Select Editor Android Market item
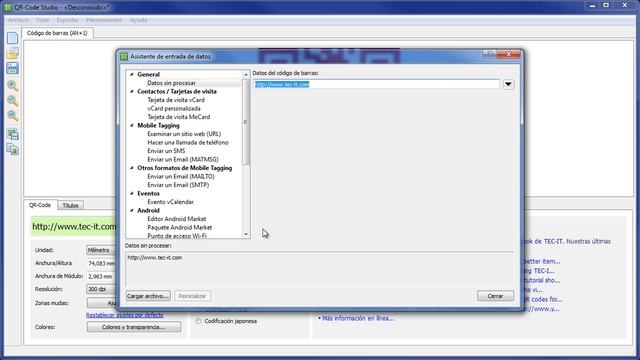This screenshot has width=640, height=360. coord(177,219)
